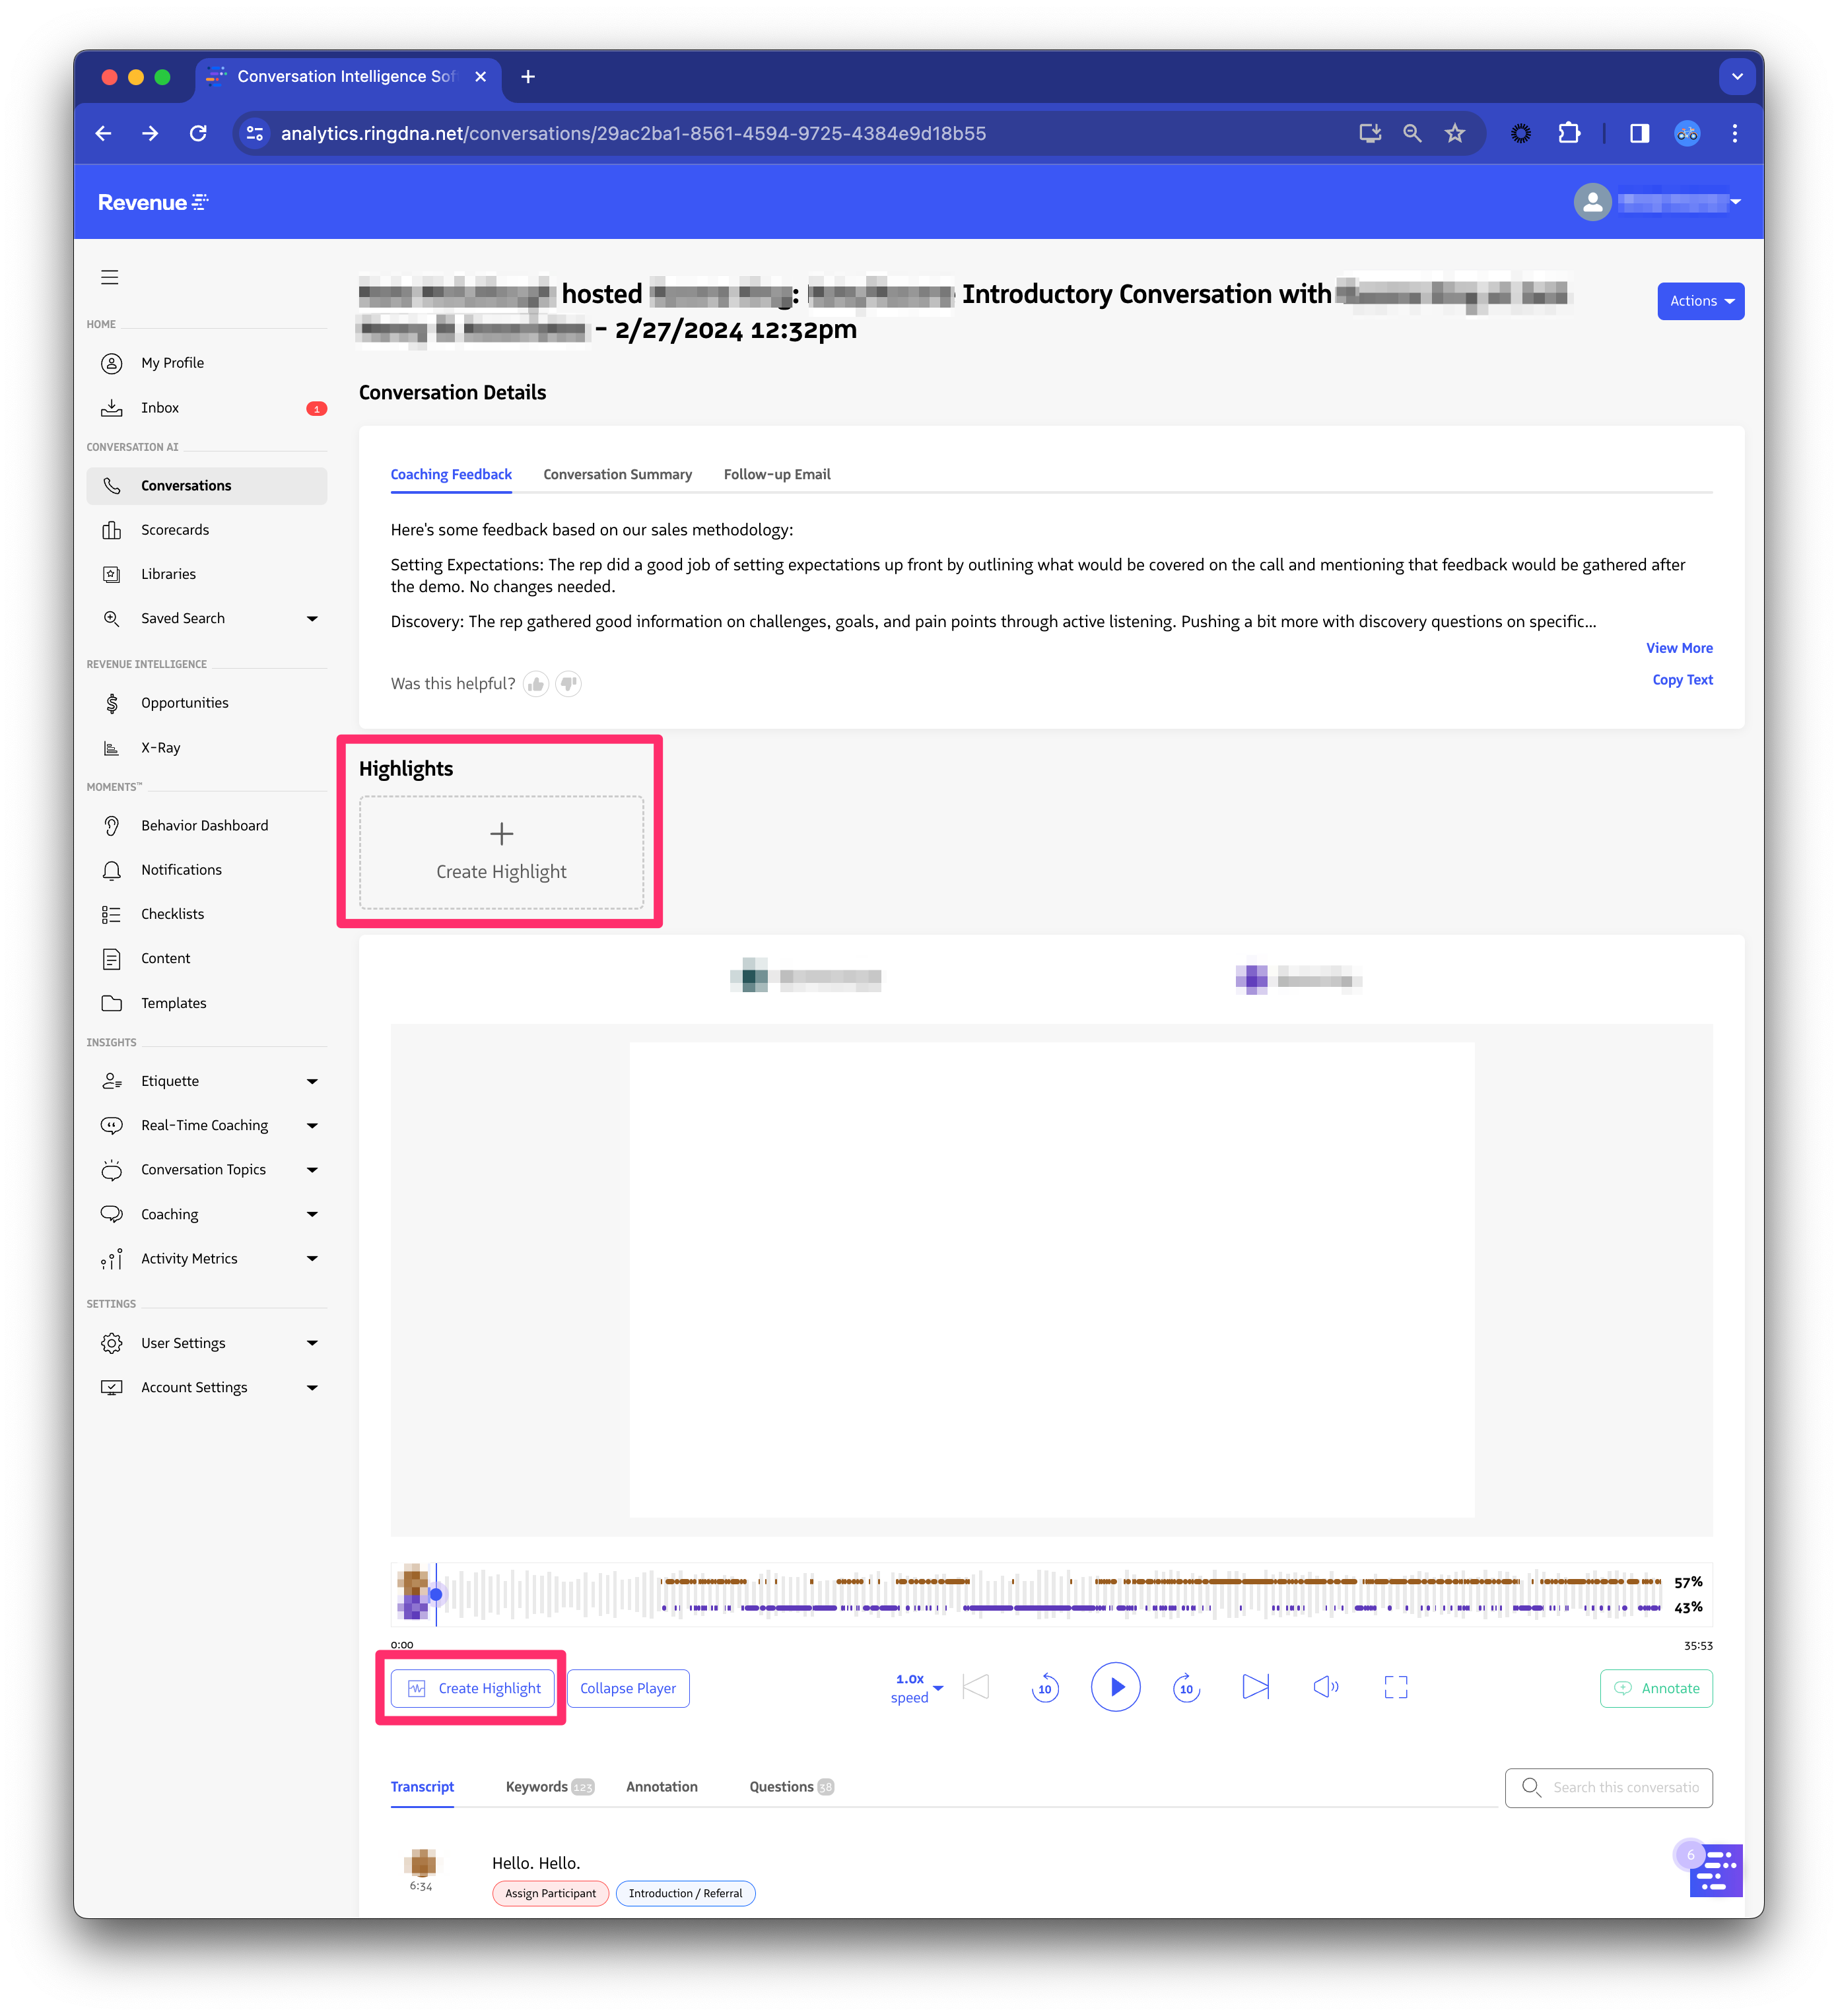Open the Libraries section

[x=169, y=573]
